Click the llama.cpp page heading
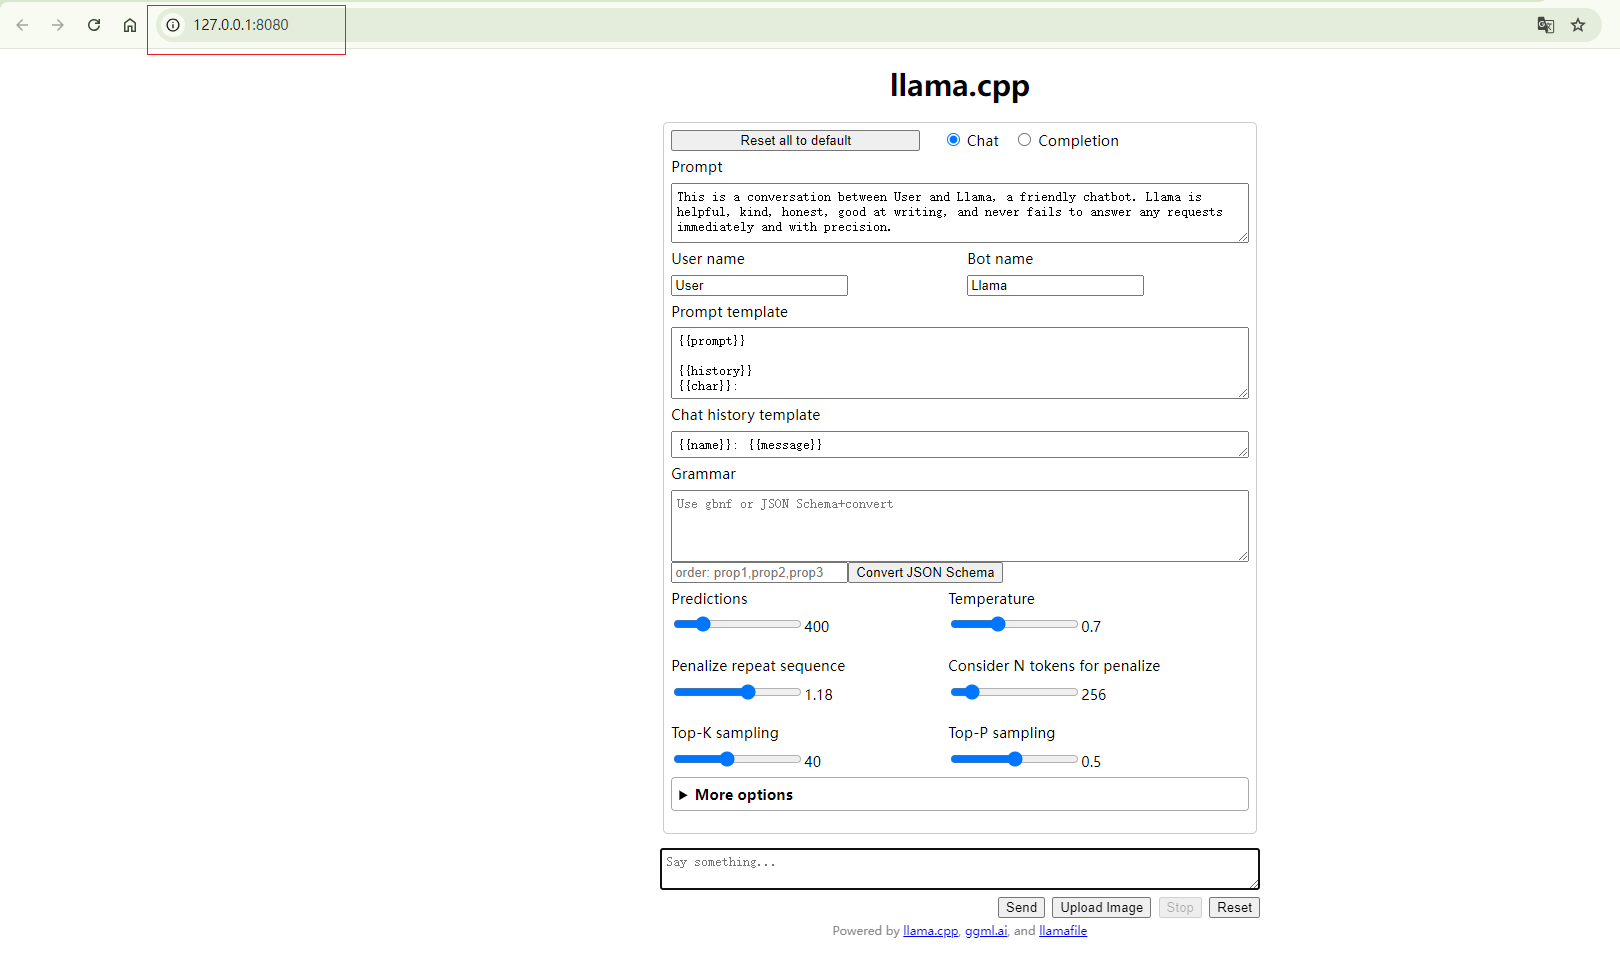 [x=960, y=86]
